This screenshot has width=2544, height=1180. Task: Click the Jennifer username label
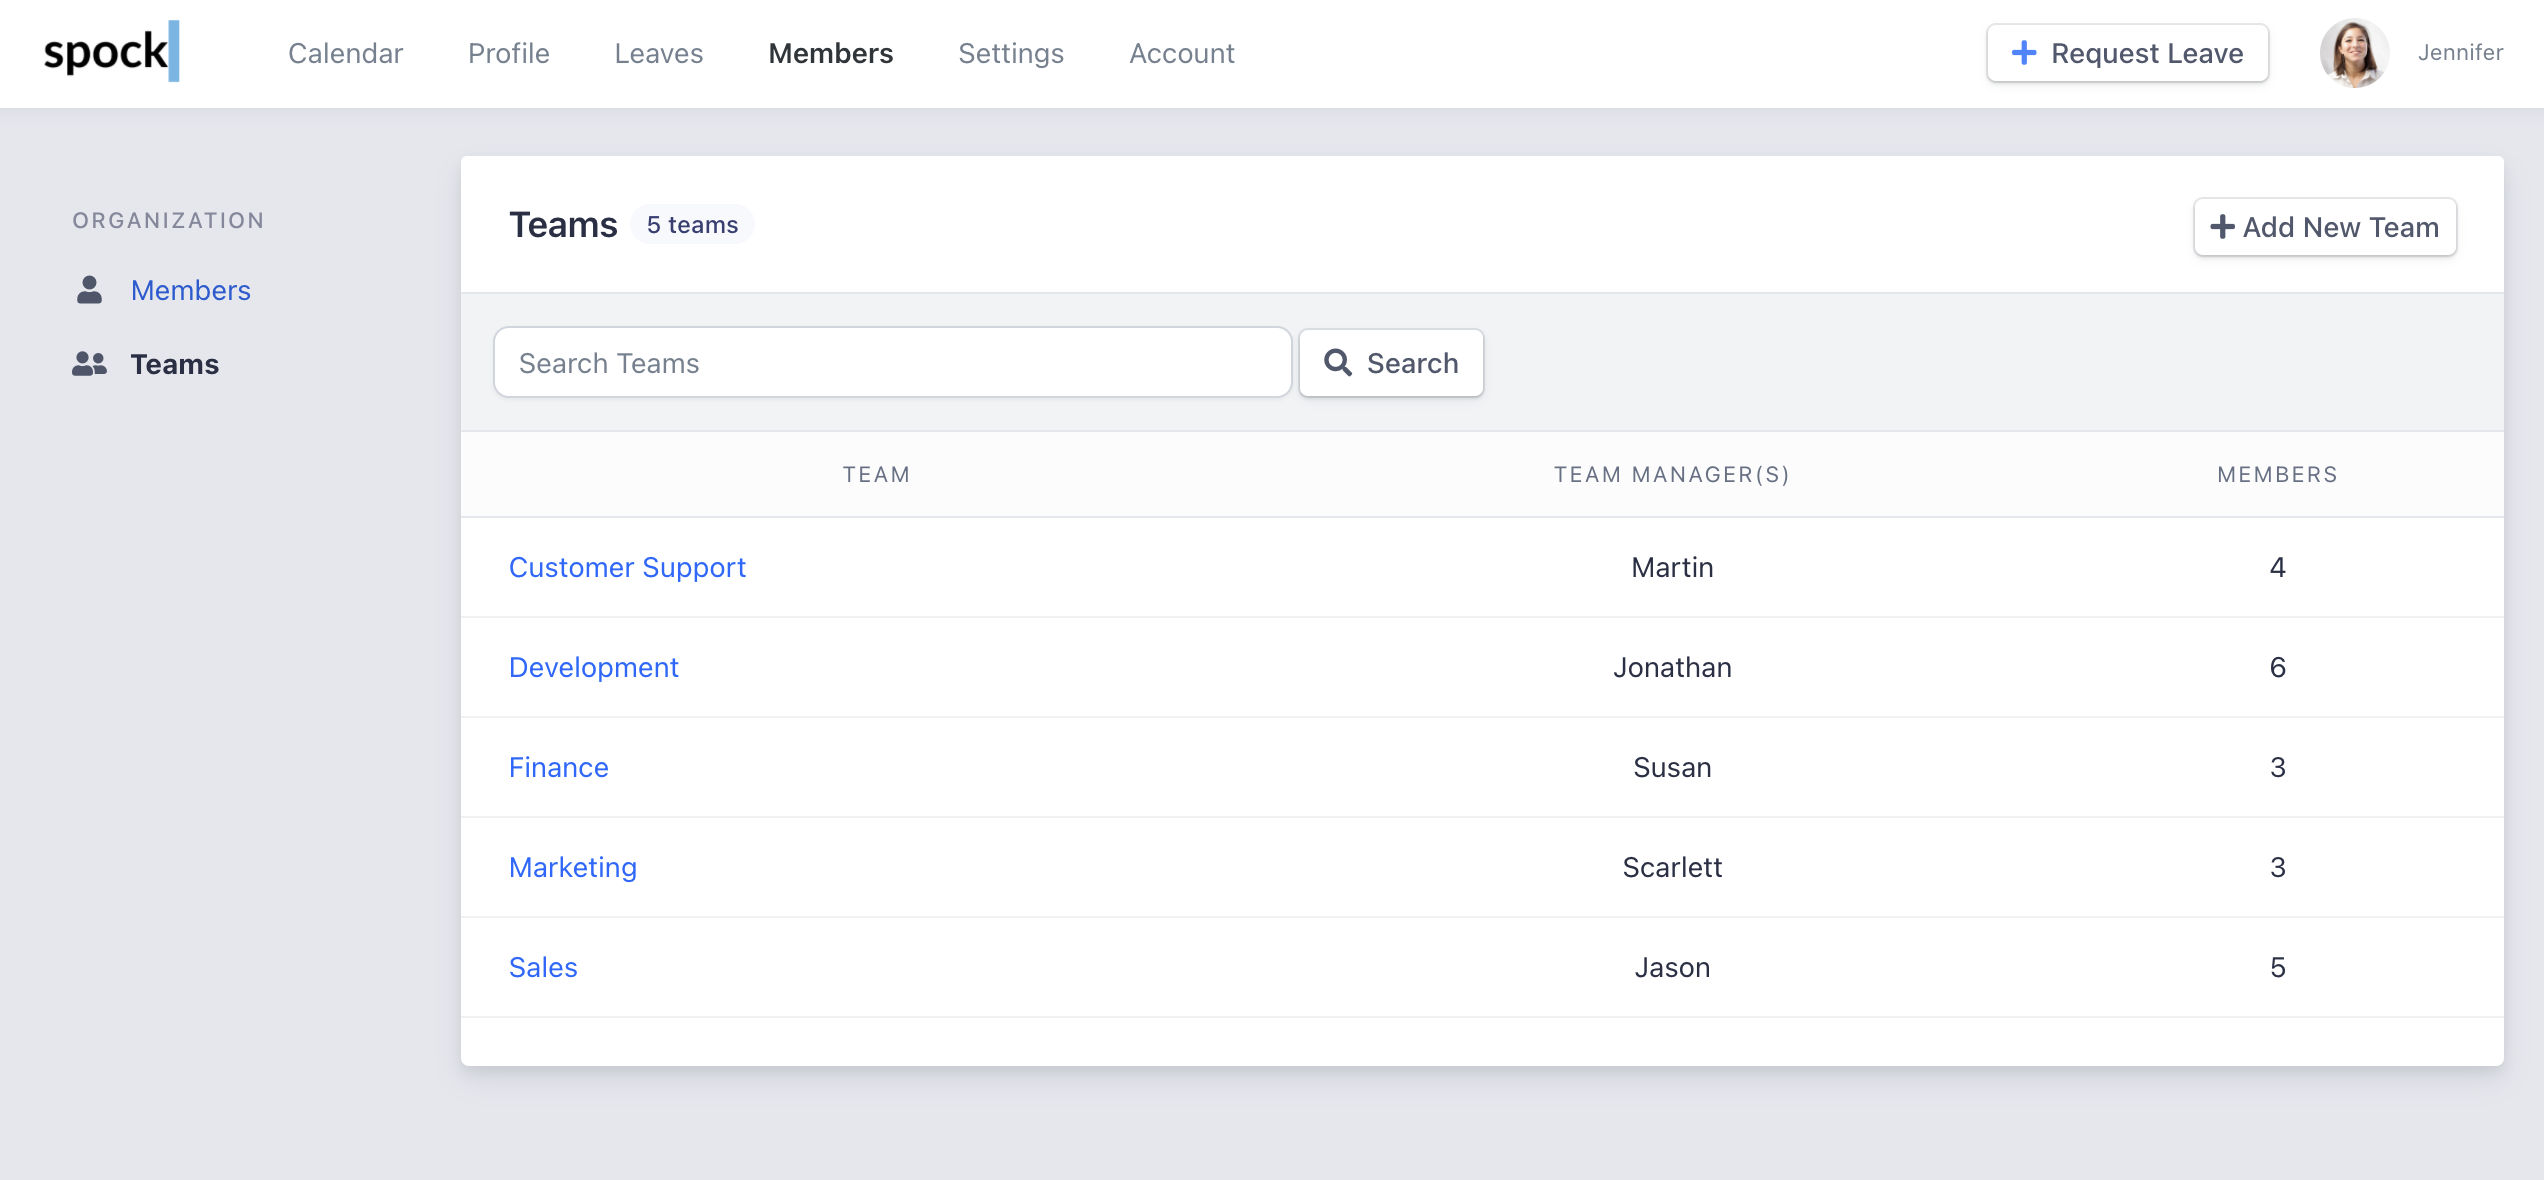[2459, 53]
